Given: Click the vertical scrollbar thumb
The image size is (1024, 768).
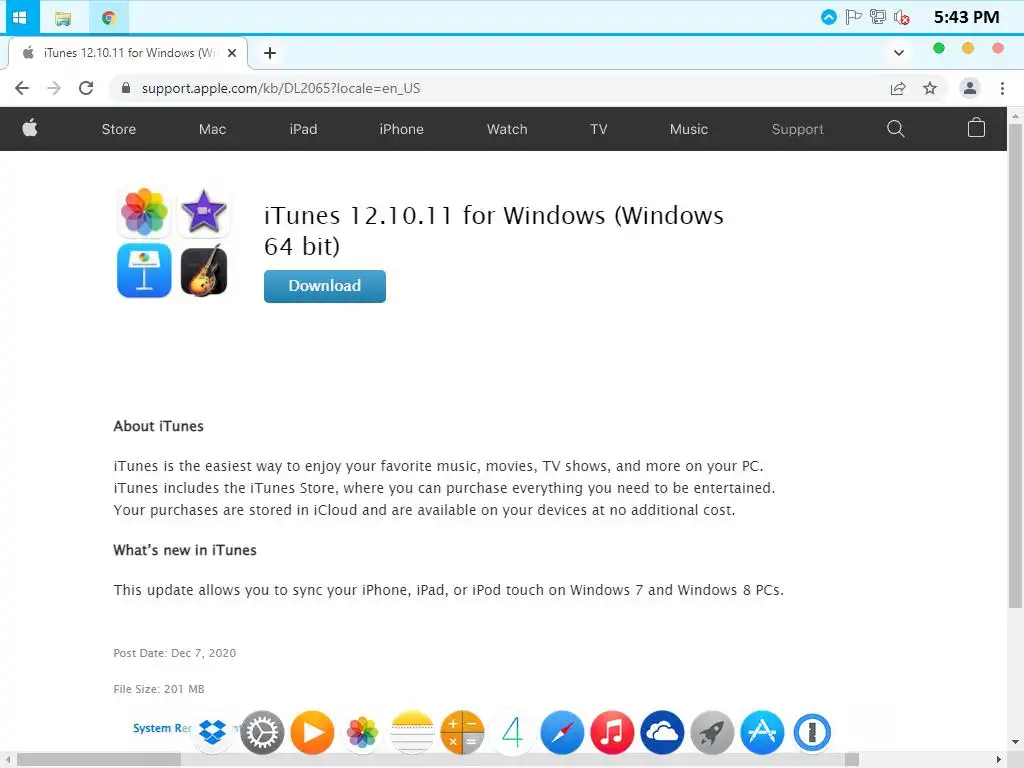Looking at the screenshot, I should point(1016,366).
